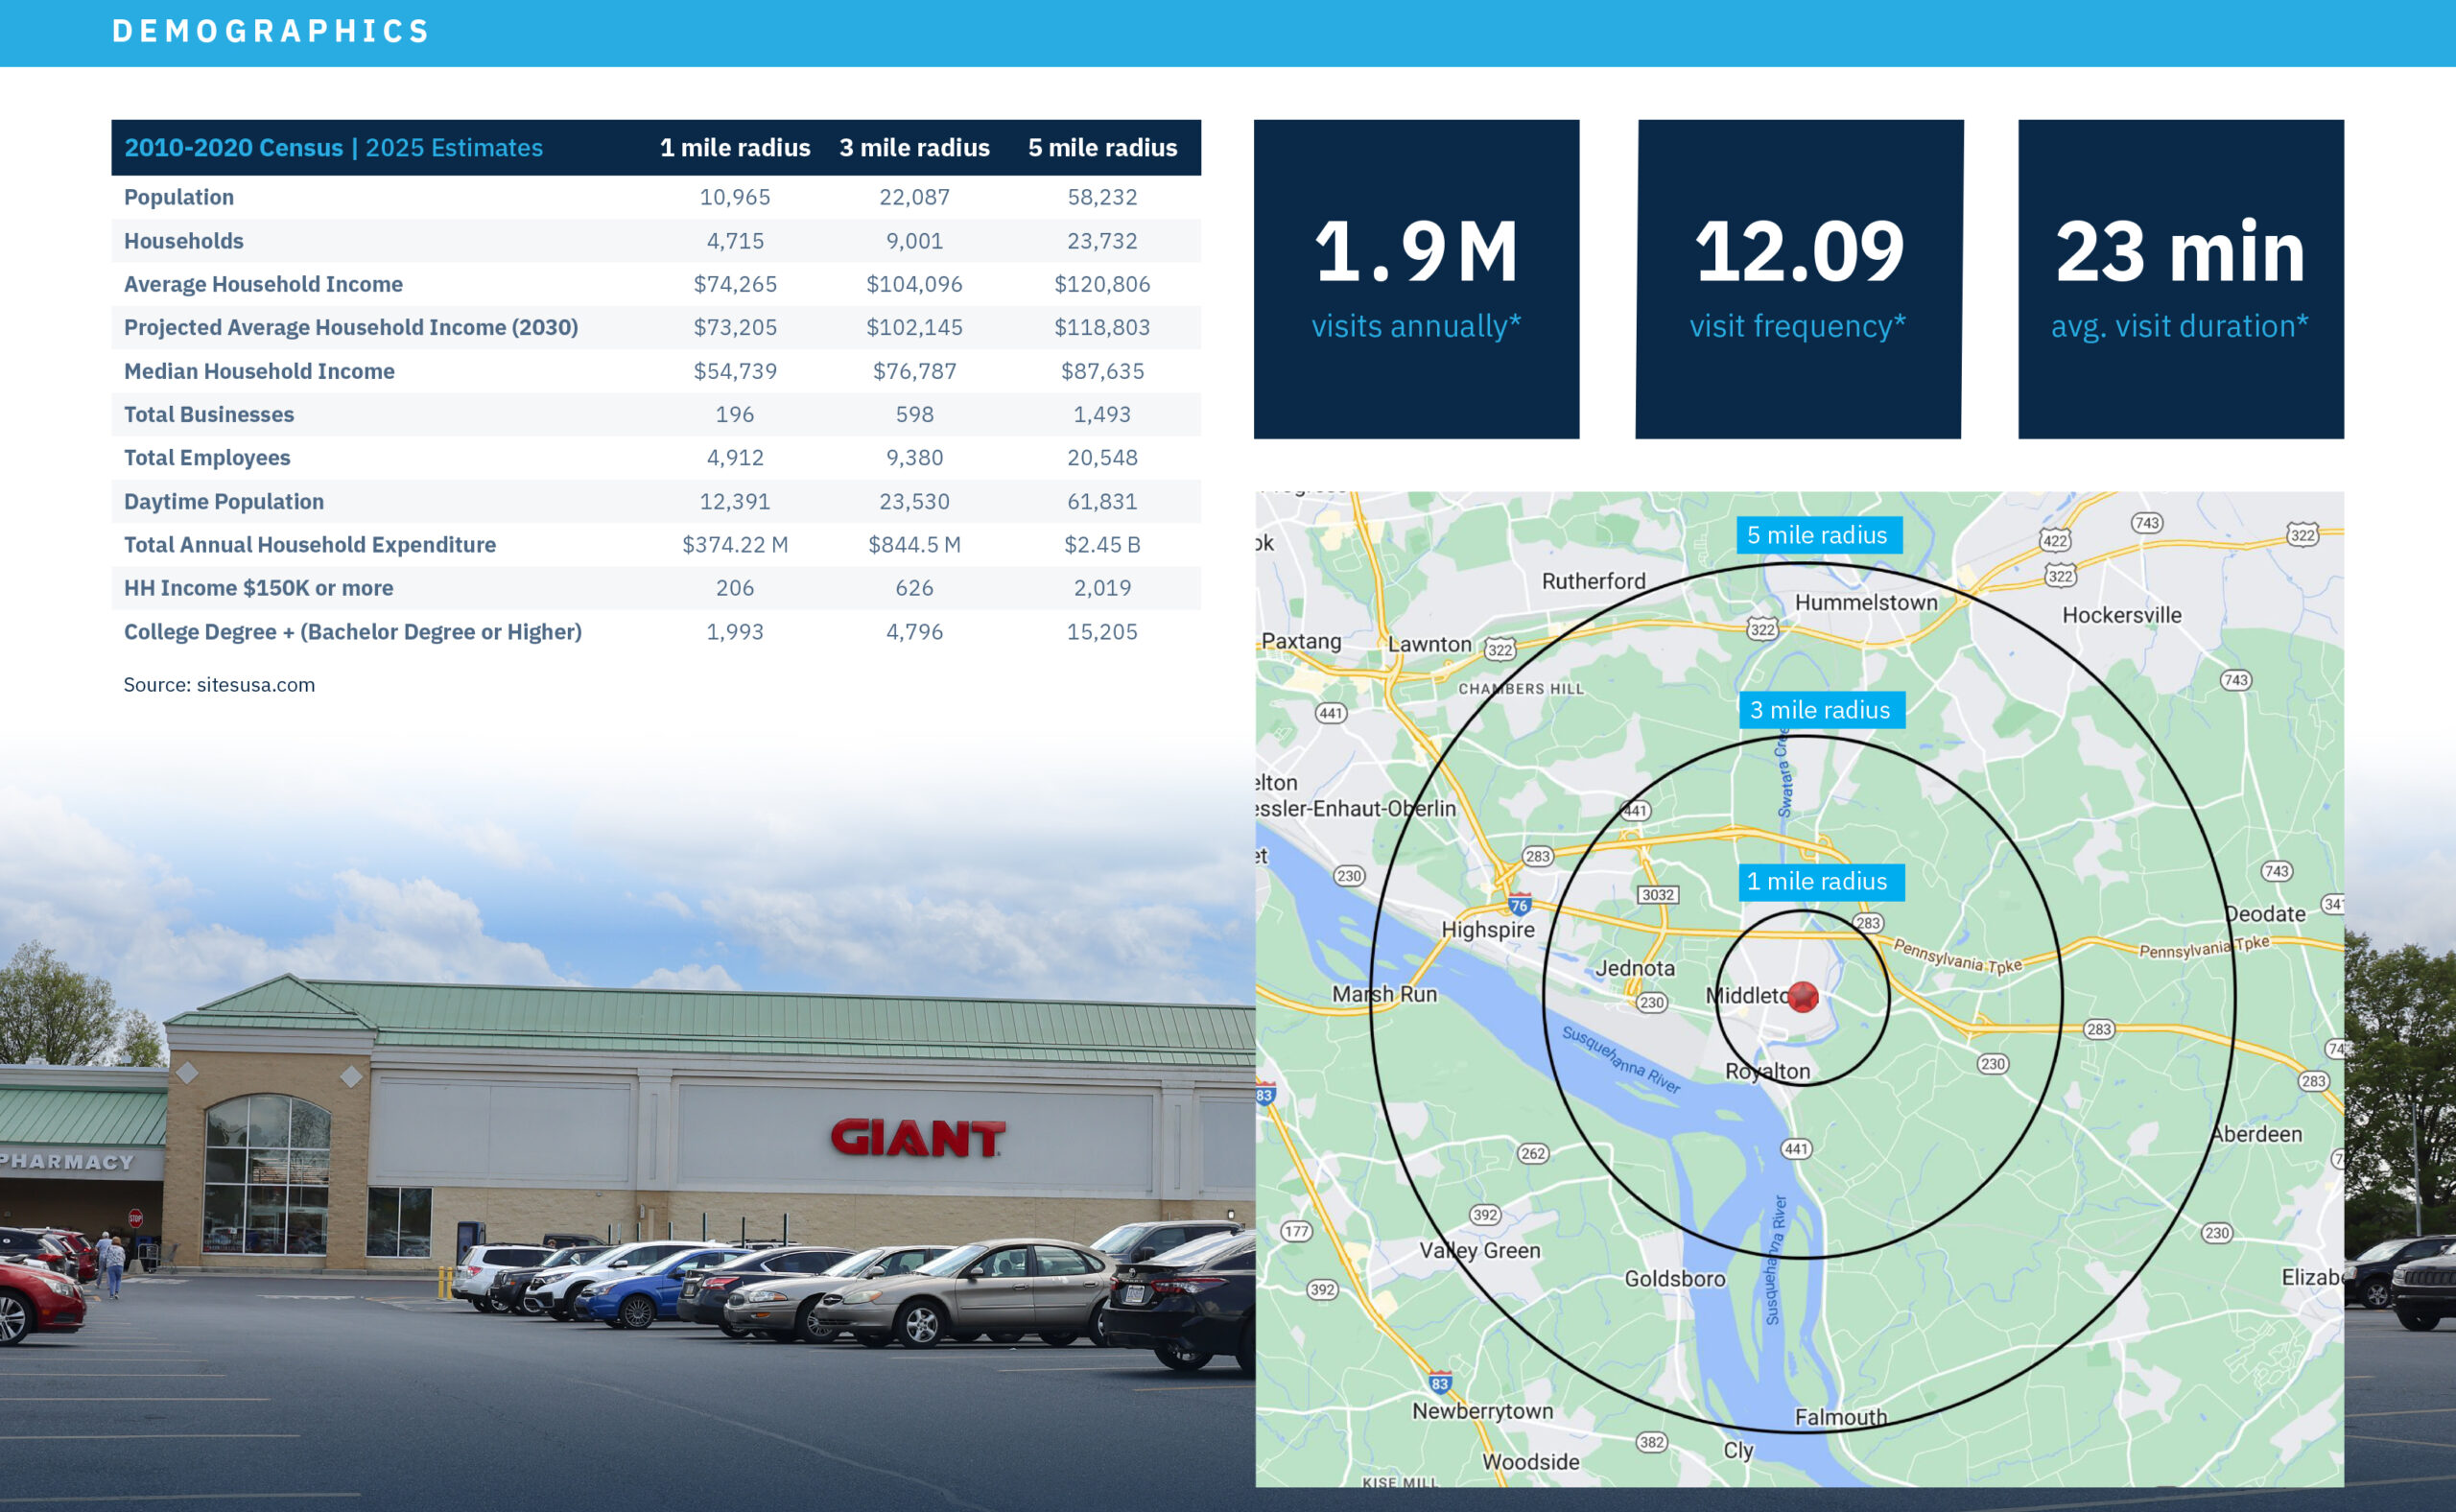
Task: Click the route 177 map marker
Action: click(x=1296, y=1231)
